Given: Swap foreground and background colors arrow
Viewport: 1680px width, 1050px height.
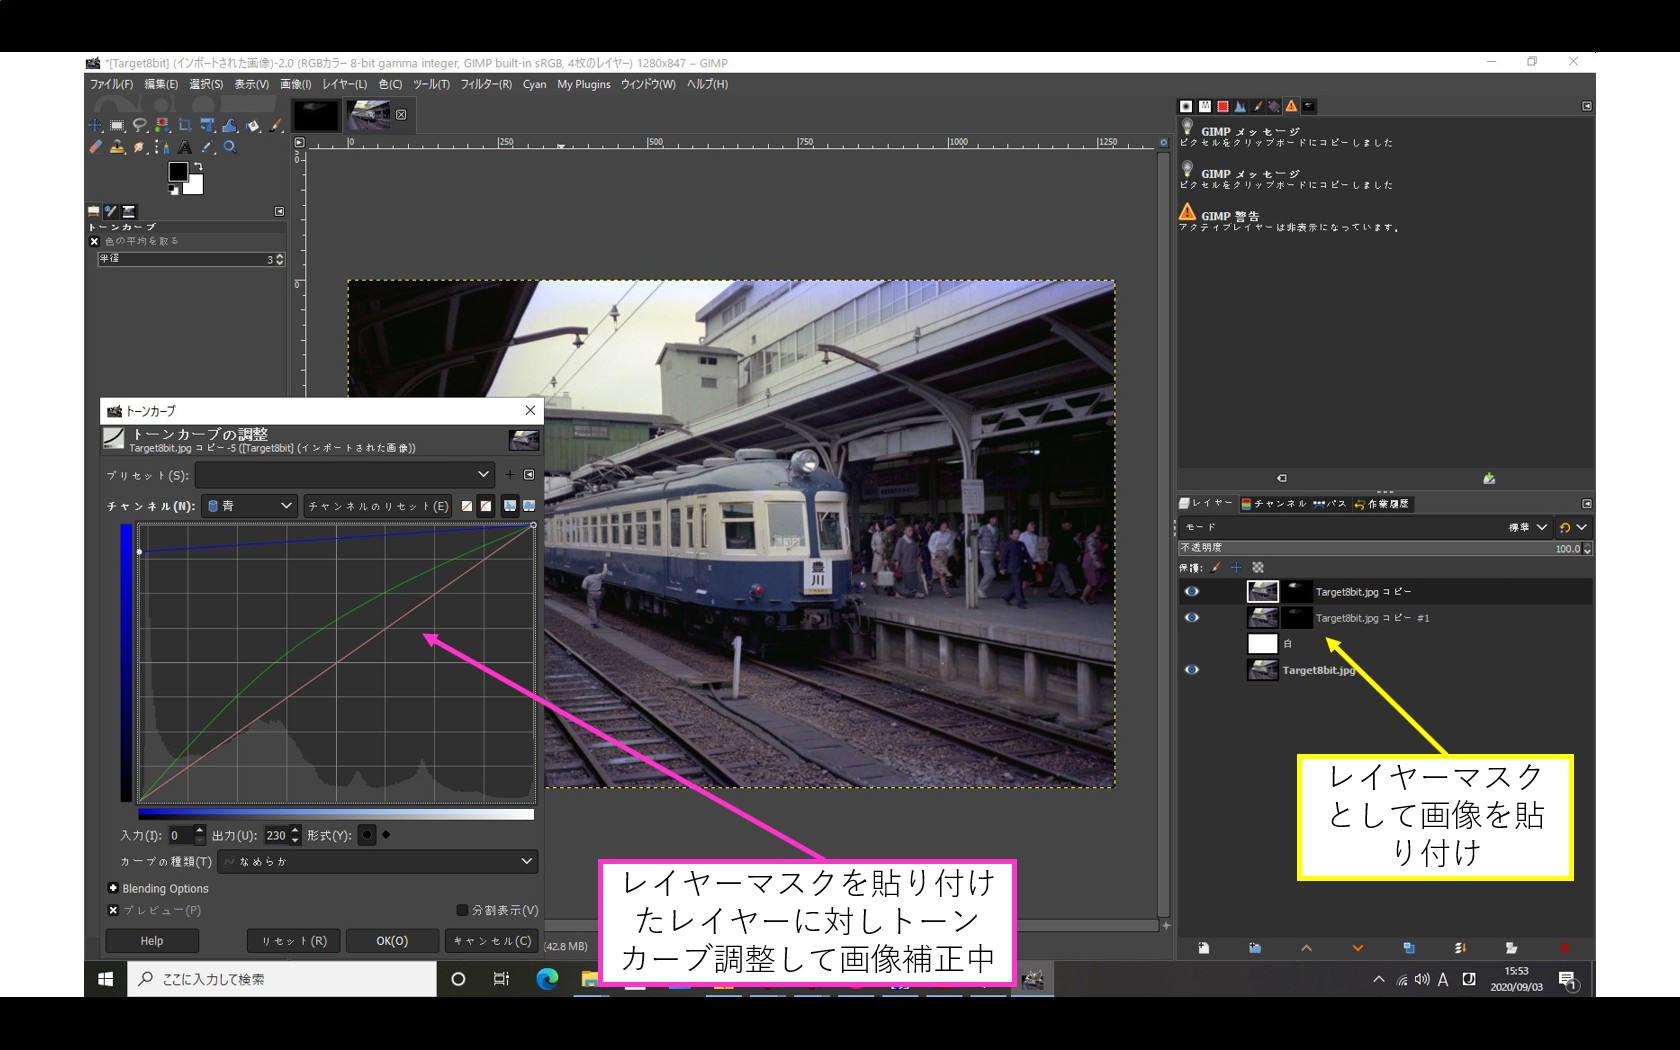Looking at the screenshot, I should pos(198,167).
